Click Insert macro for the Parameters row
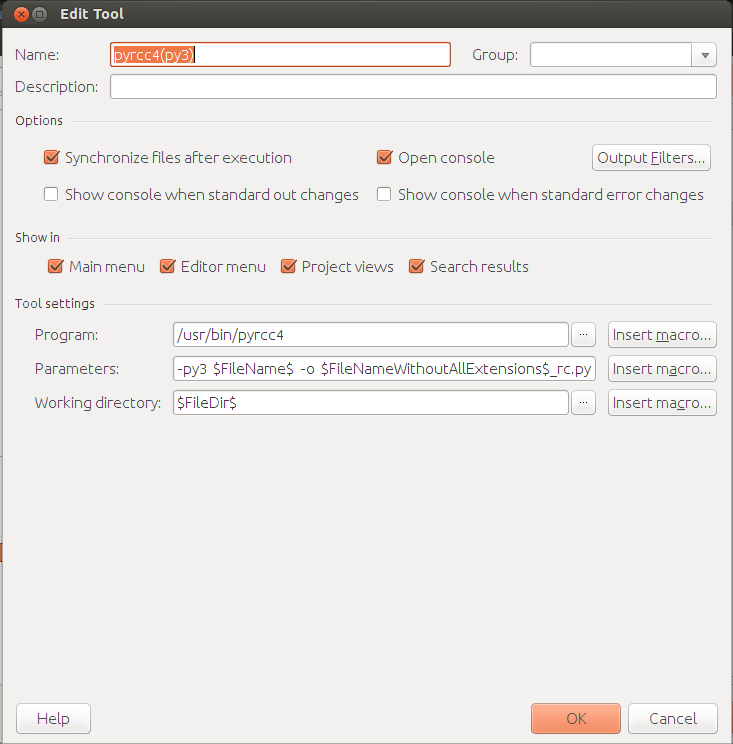733x744 pixels. [662, 369]
